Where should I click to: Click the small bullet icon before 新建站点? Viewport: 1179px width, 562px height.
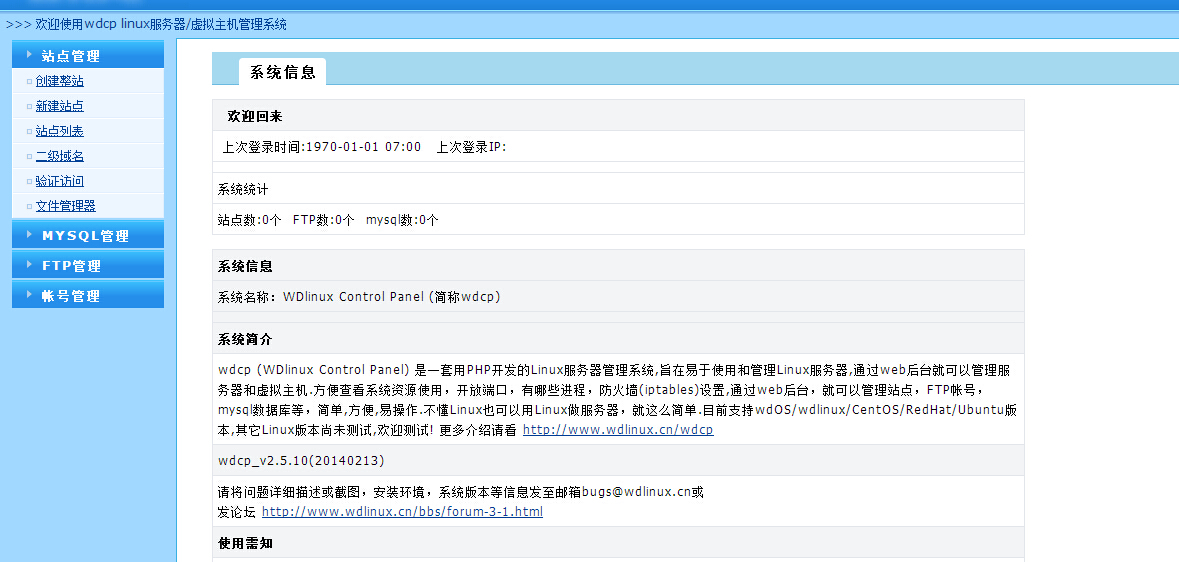pyautogui.click(x=29, y=107)
